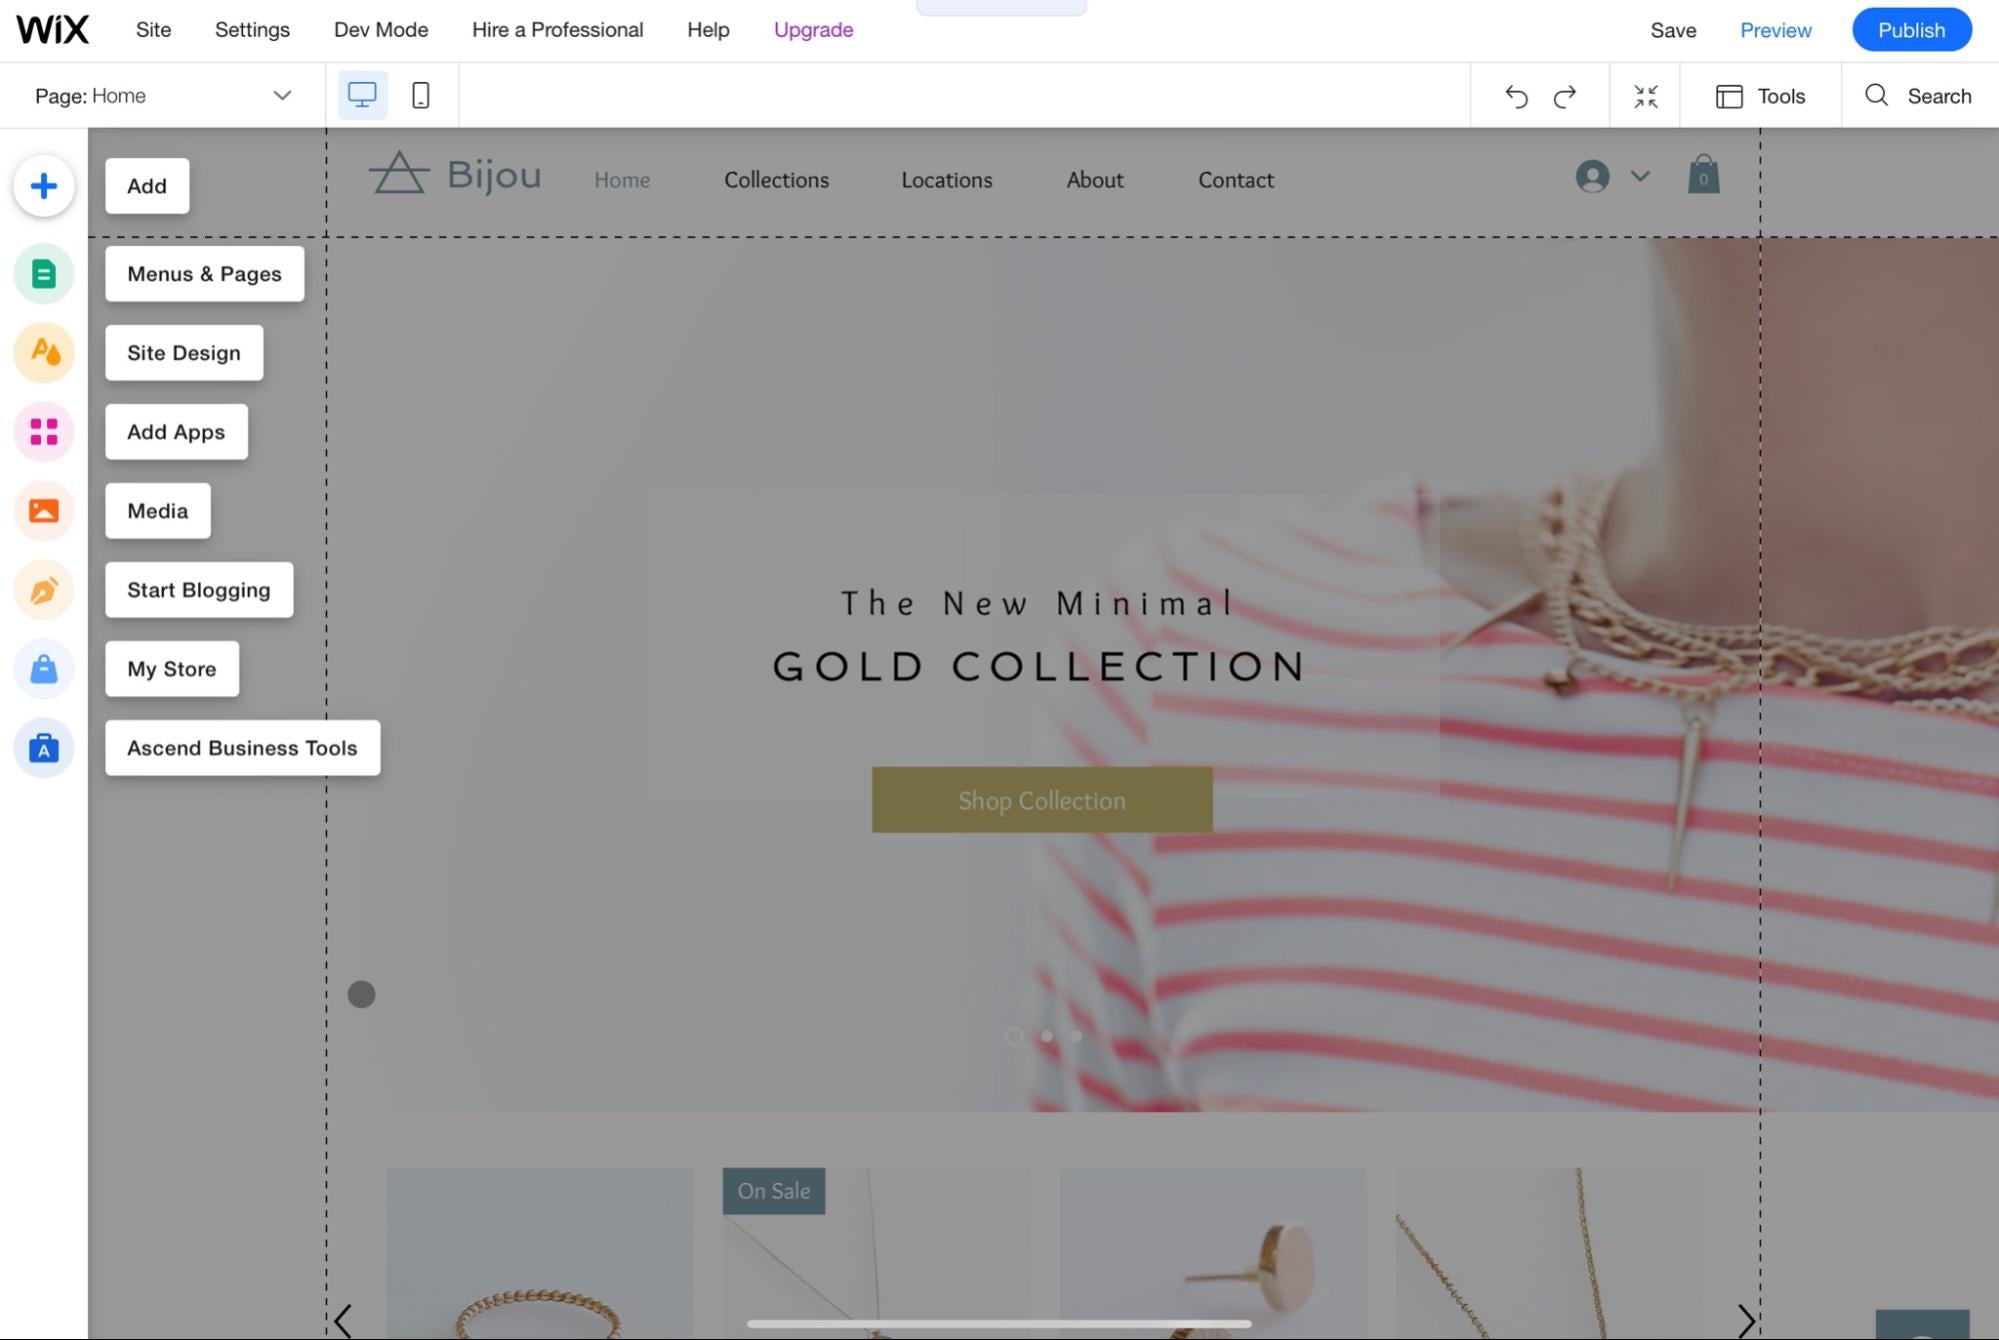Click the Ascend Business Tools option

tap(242, 746)
